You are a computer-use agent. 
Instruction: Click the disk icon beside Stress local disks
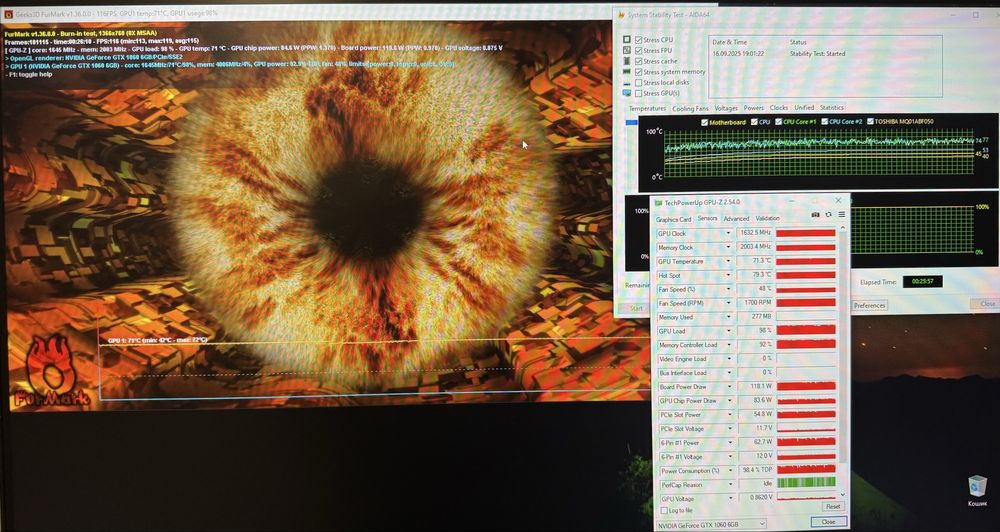click(x=628, y=83)
